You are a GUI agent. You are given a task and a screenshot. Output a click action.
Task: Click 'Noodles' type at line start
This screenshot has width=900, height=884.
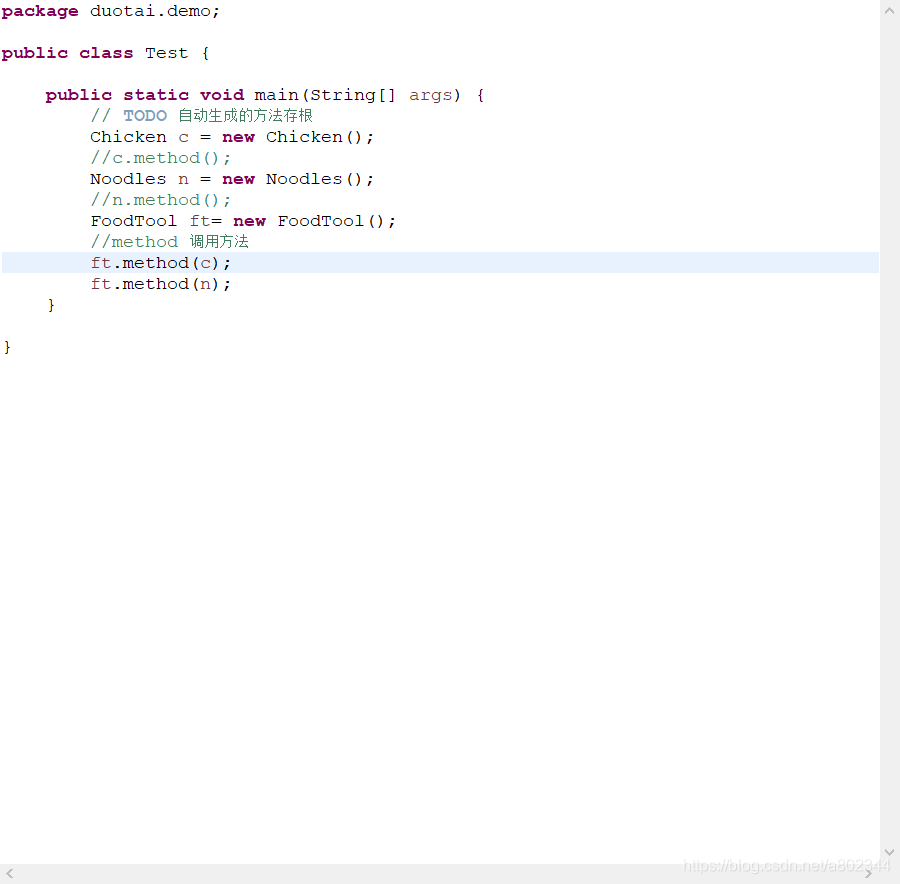[128, 179]
